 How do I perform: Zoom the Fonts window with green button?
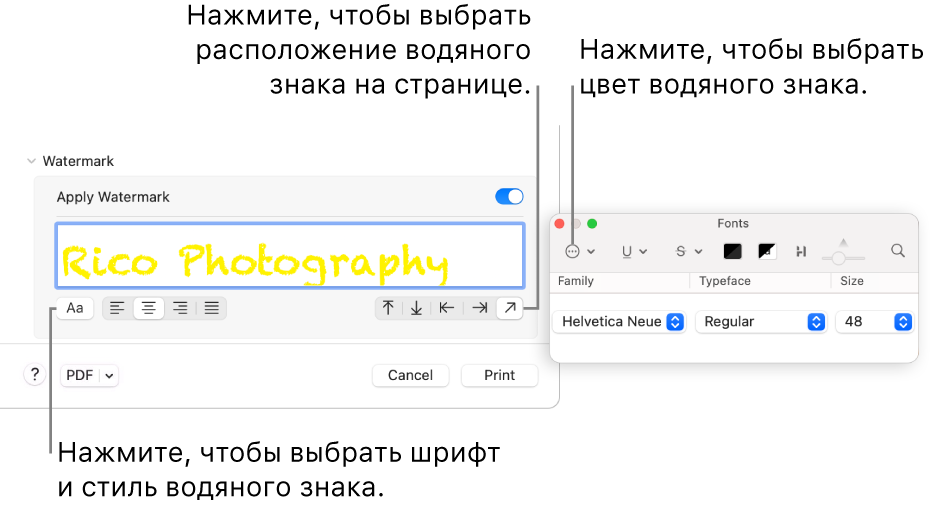click(592, 224)
